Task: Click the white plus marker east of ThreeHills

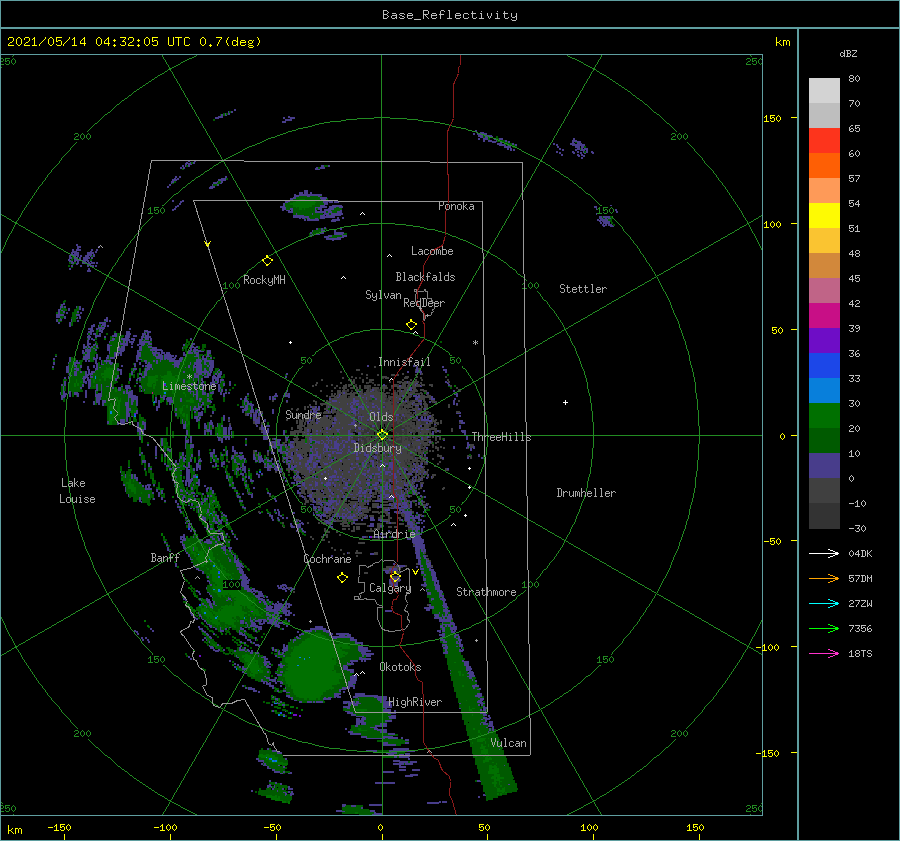Action: [x=565, y=402]
